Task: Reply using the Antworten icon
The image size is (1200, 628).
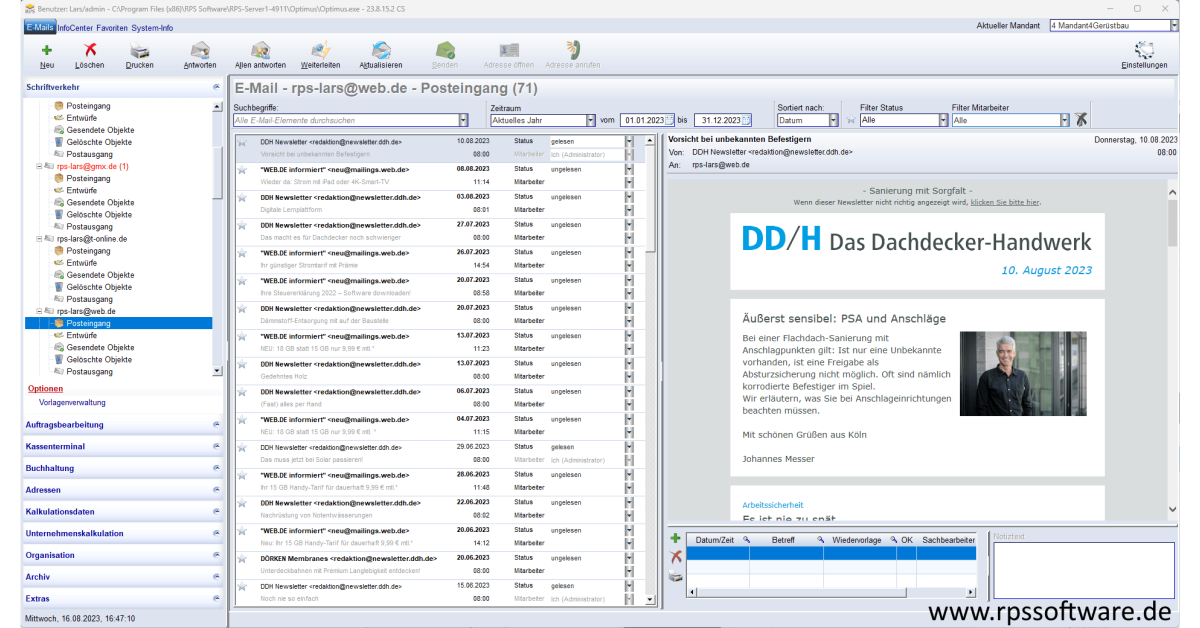Action: coord(200,50)
